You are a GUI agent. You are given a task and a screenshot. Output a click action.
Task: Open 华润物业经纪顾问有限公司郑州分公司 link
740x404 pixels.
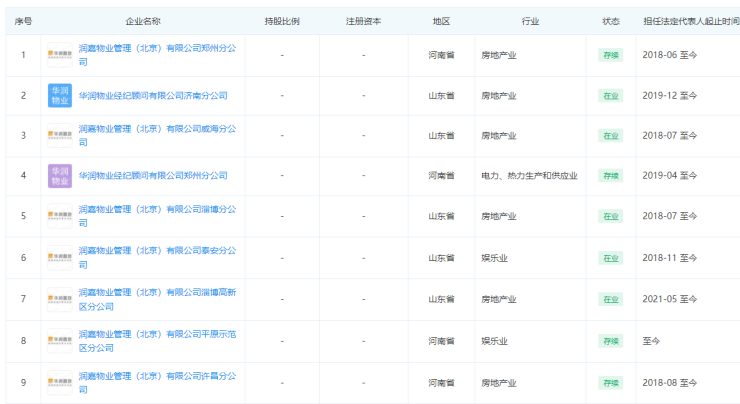152,176
